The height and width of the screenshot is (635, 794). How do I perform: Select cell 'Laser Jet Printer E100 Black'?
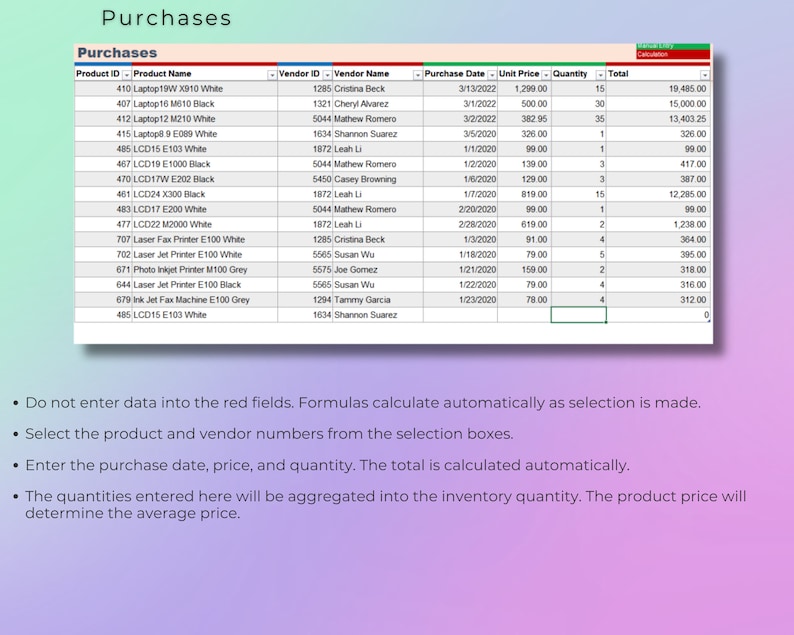[x=205, y=285]
